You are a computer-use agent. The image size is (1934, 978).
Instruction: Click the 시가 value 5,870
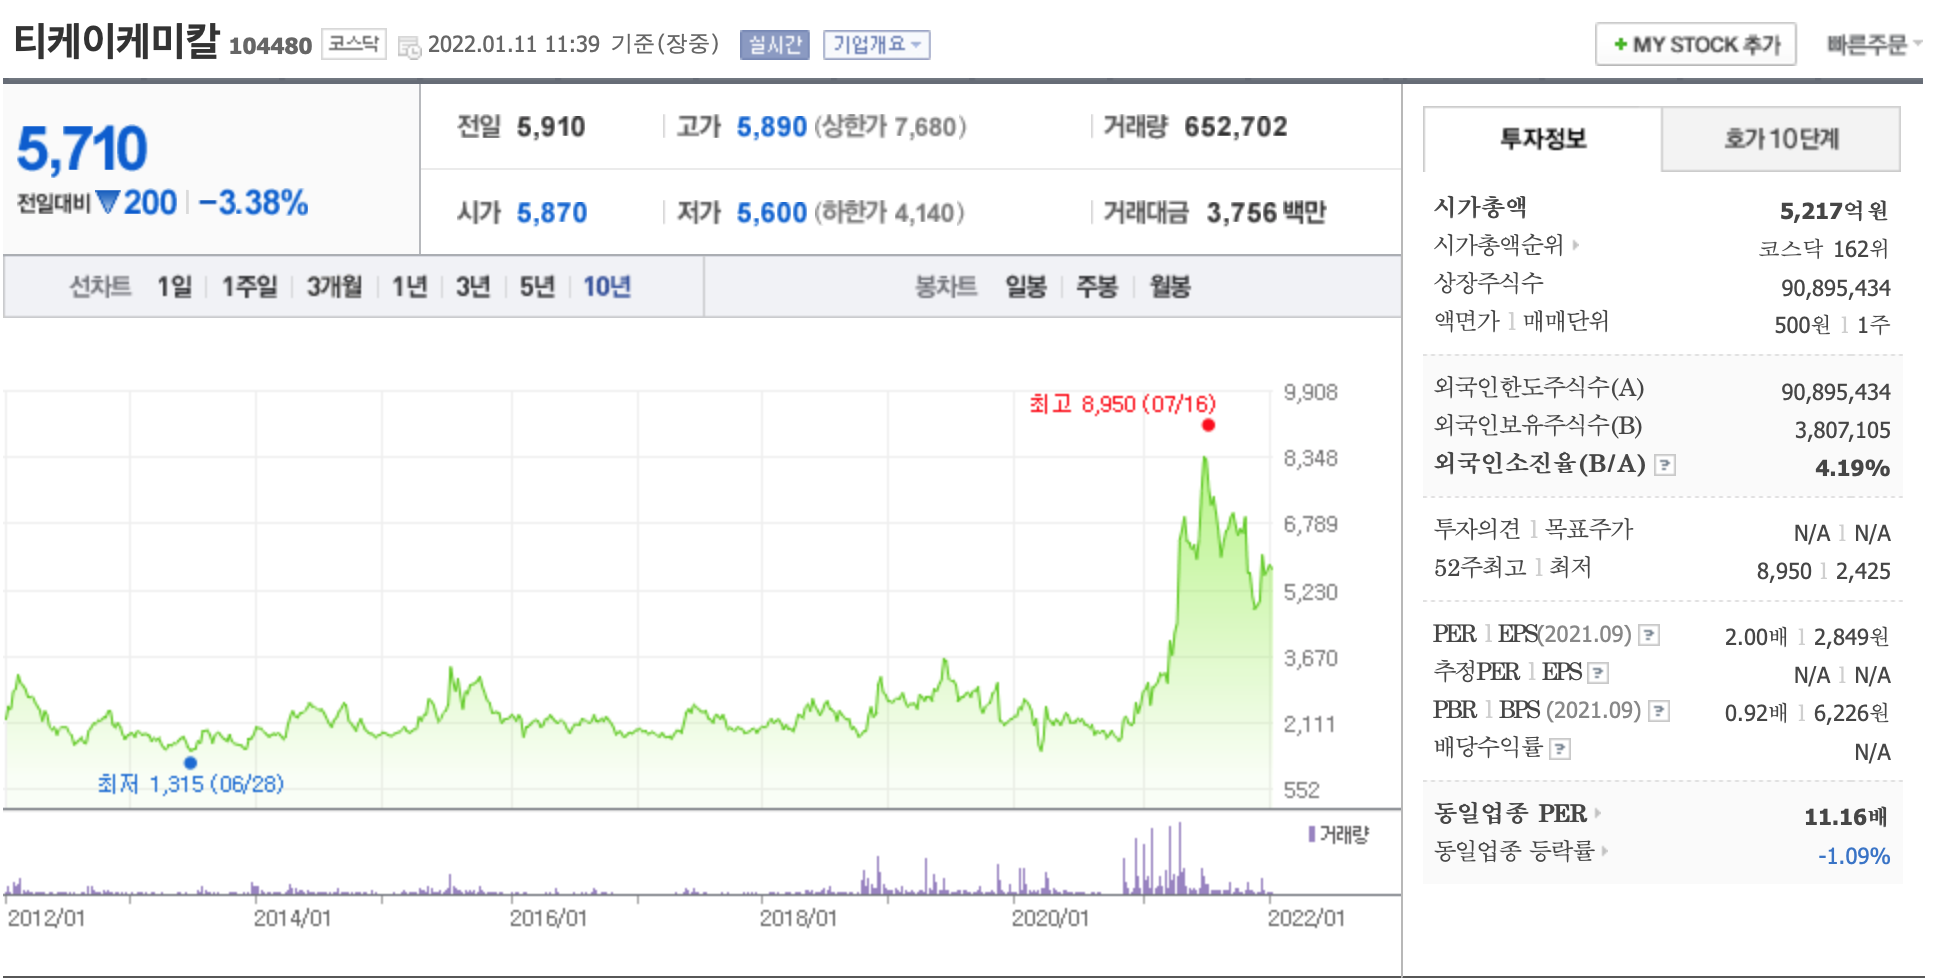point(552,213)
